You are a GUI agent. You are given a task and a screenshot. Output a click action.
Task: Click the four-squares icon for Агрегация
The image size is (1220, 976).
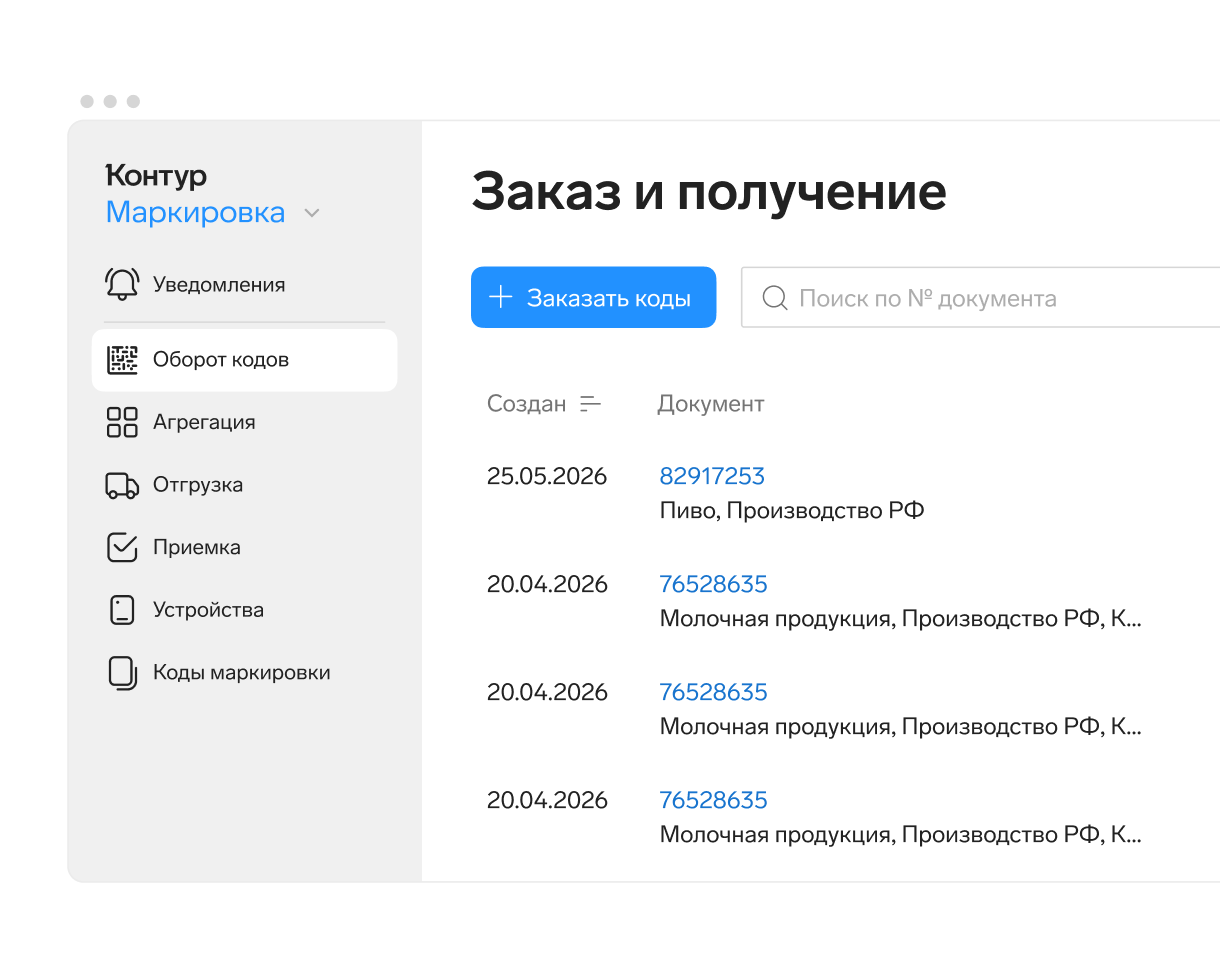click(x=122, y=422)
